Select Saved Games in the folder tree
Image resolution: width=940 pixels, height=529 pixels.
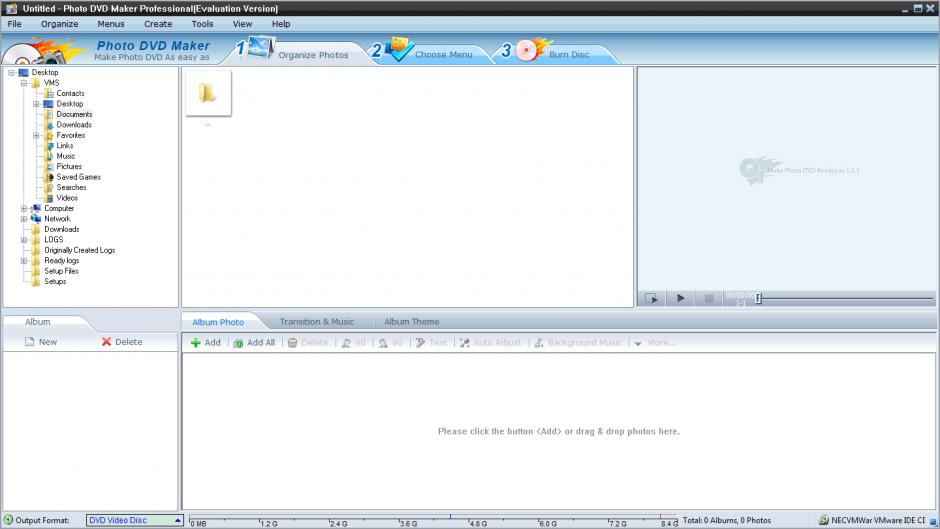pos(79,177)
